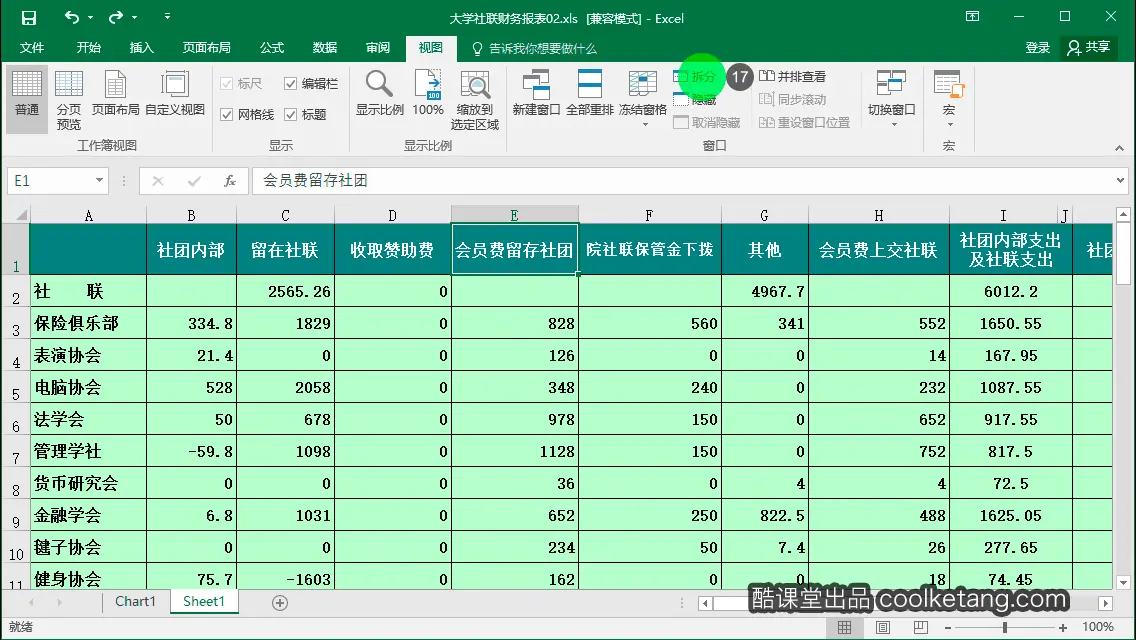
Task: Adjust the zoom slider in status bar
Action: pos(1005,628)
